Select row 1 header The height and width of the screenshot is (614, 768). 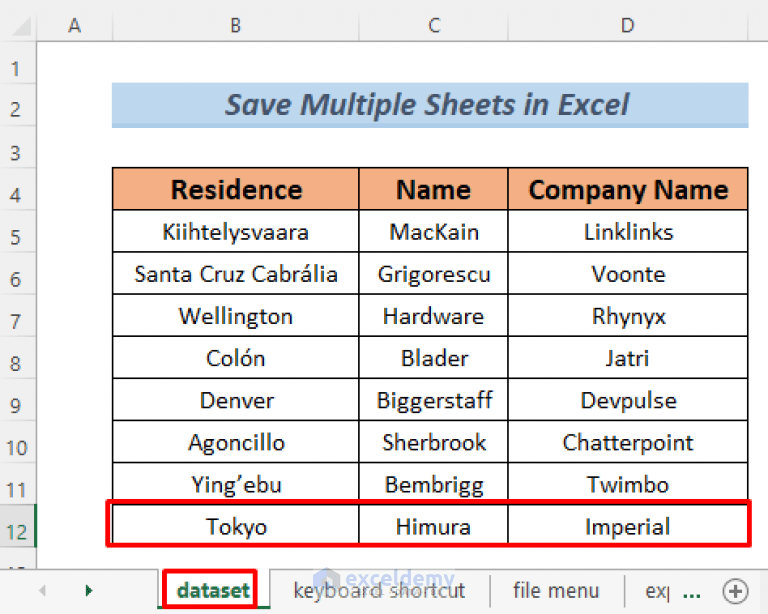click(x=18, y=64)
